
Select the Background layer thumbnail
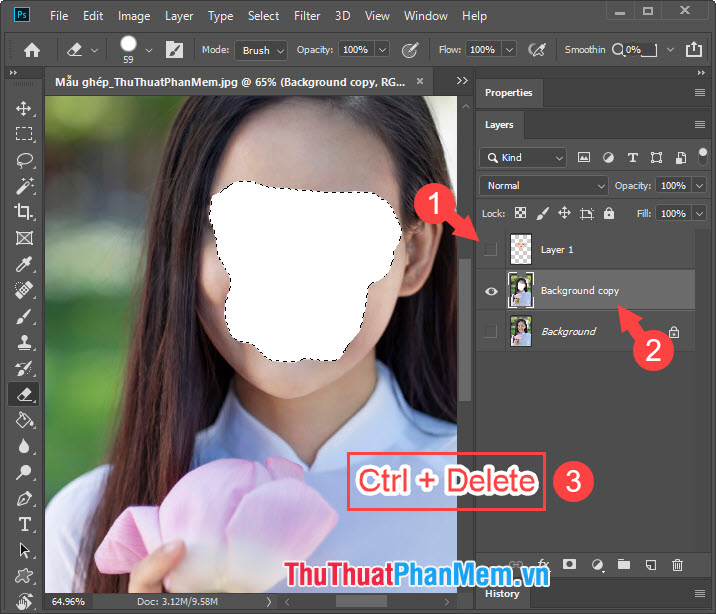tap(521, 331)
